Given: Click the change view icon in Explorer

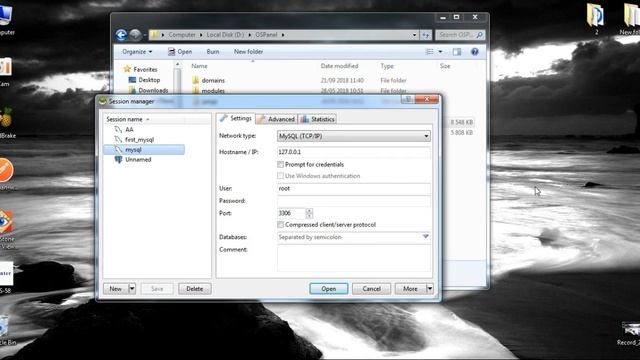Looking at the screenshot, I should (429, 52).
